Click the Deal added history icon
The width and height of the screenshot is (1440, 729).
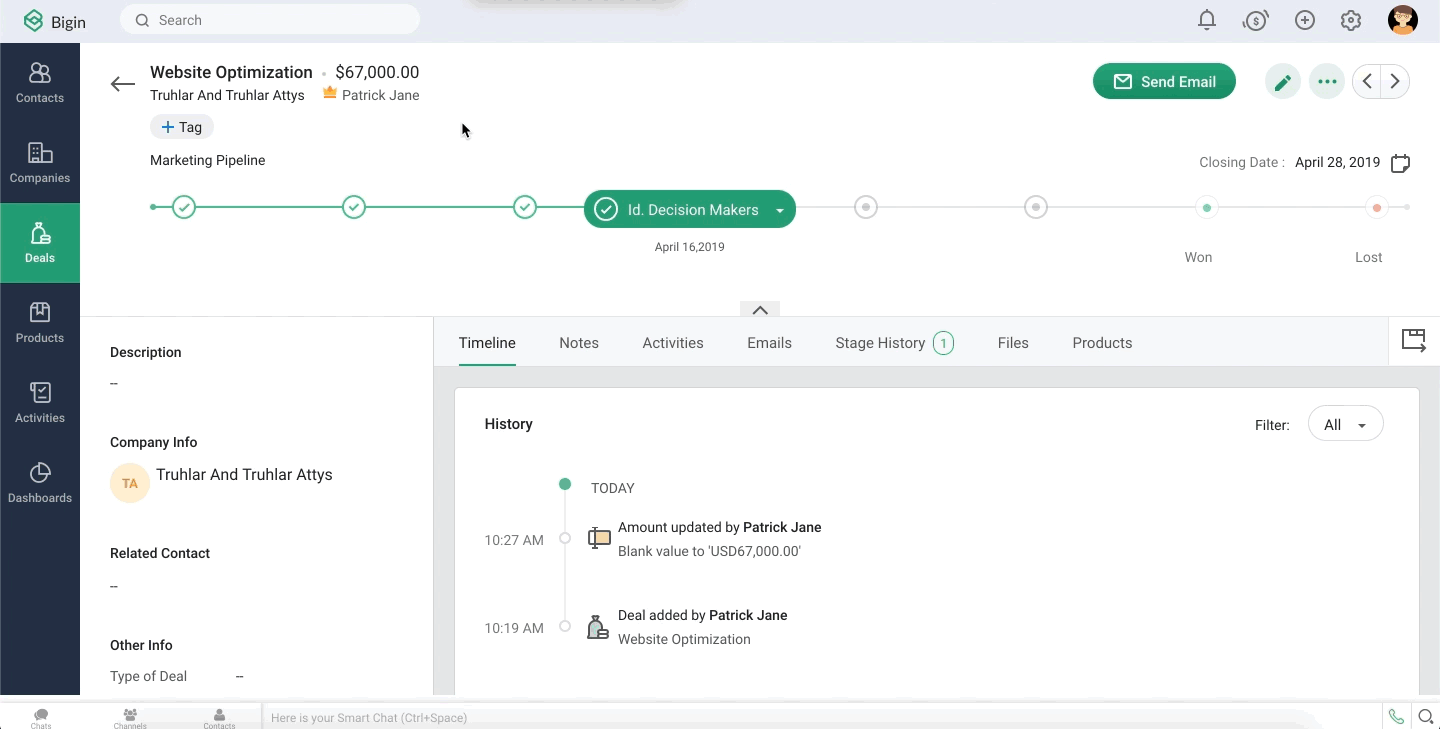point(597,627)
